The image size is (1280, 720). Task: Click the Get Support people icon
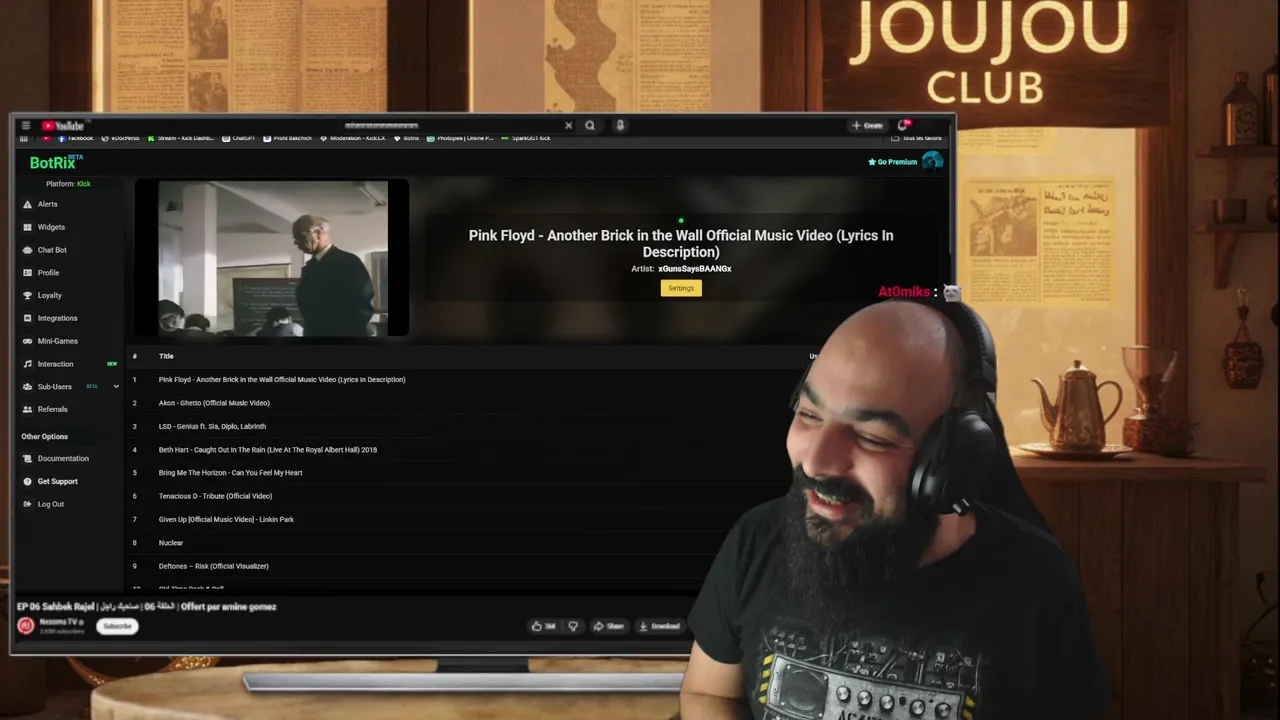(28, 481)
